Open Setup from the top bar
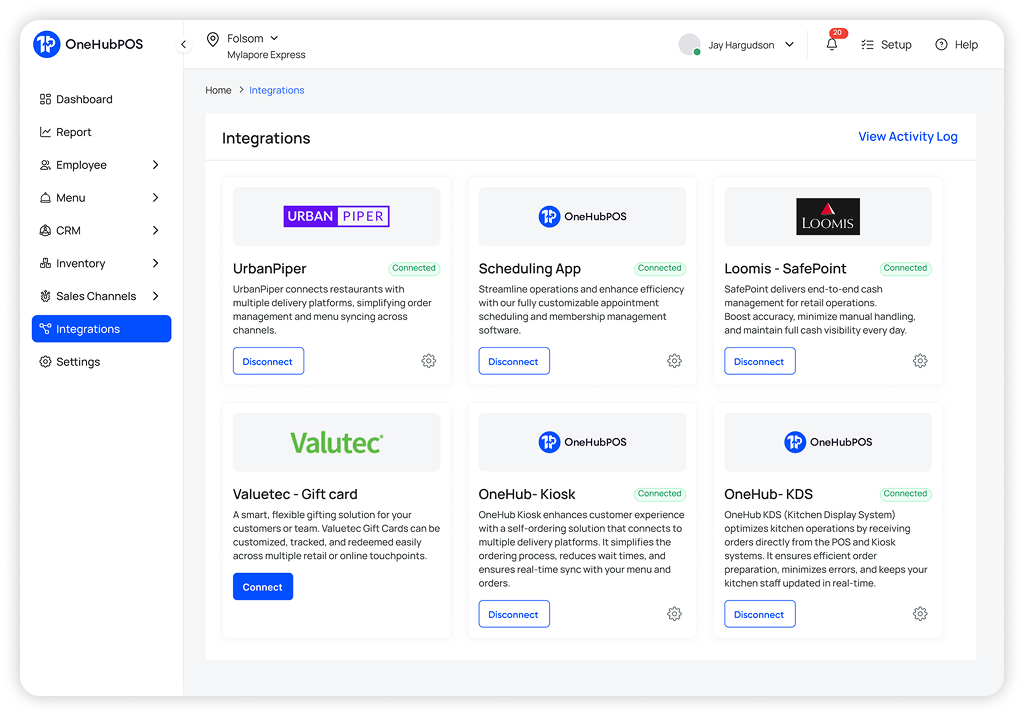Image resolution: width=1024 pixels, height=716 pixels. click(886, 44)
